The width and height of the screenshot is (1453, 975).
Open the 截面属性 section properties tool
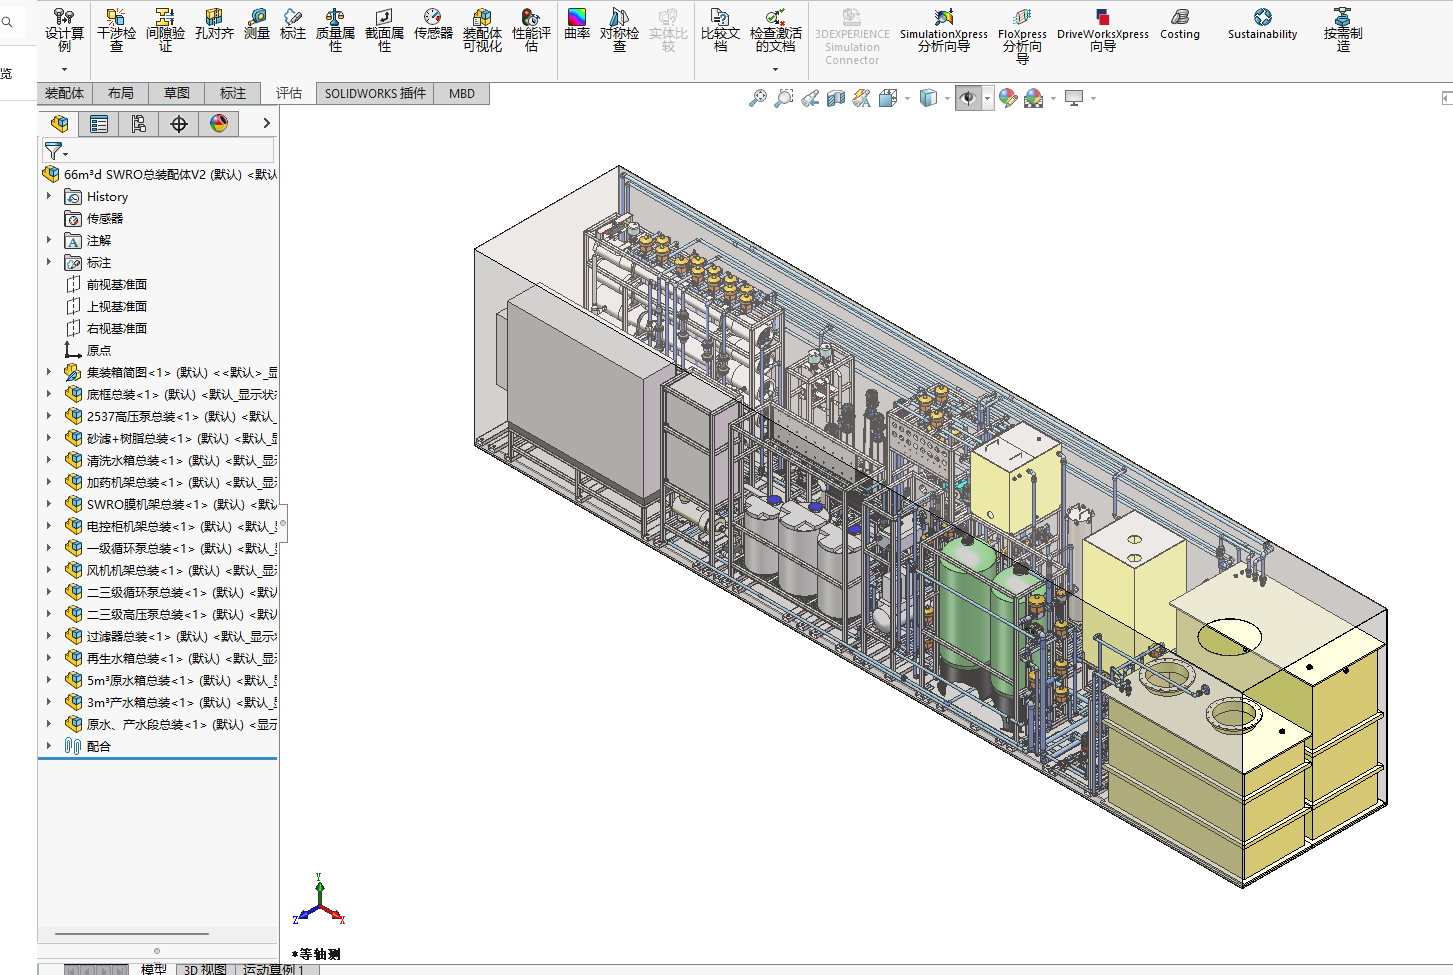(x=384, y=30)
